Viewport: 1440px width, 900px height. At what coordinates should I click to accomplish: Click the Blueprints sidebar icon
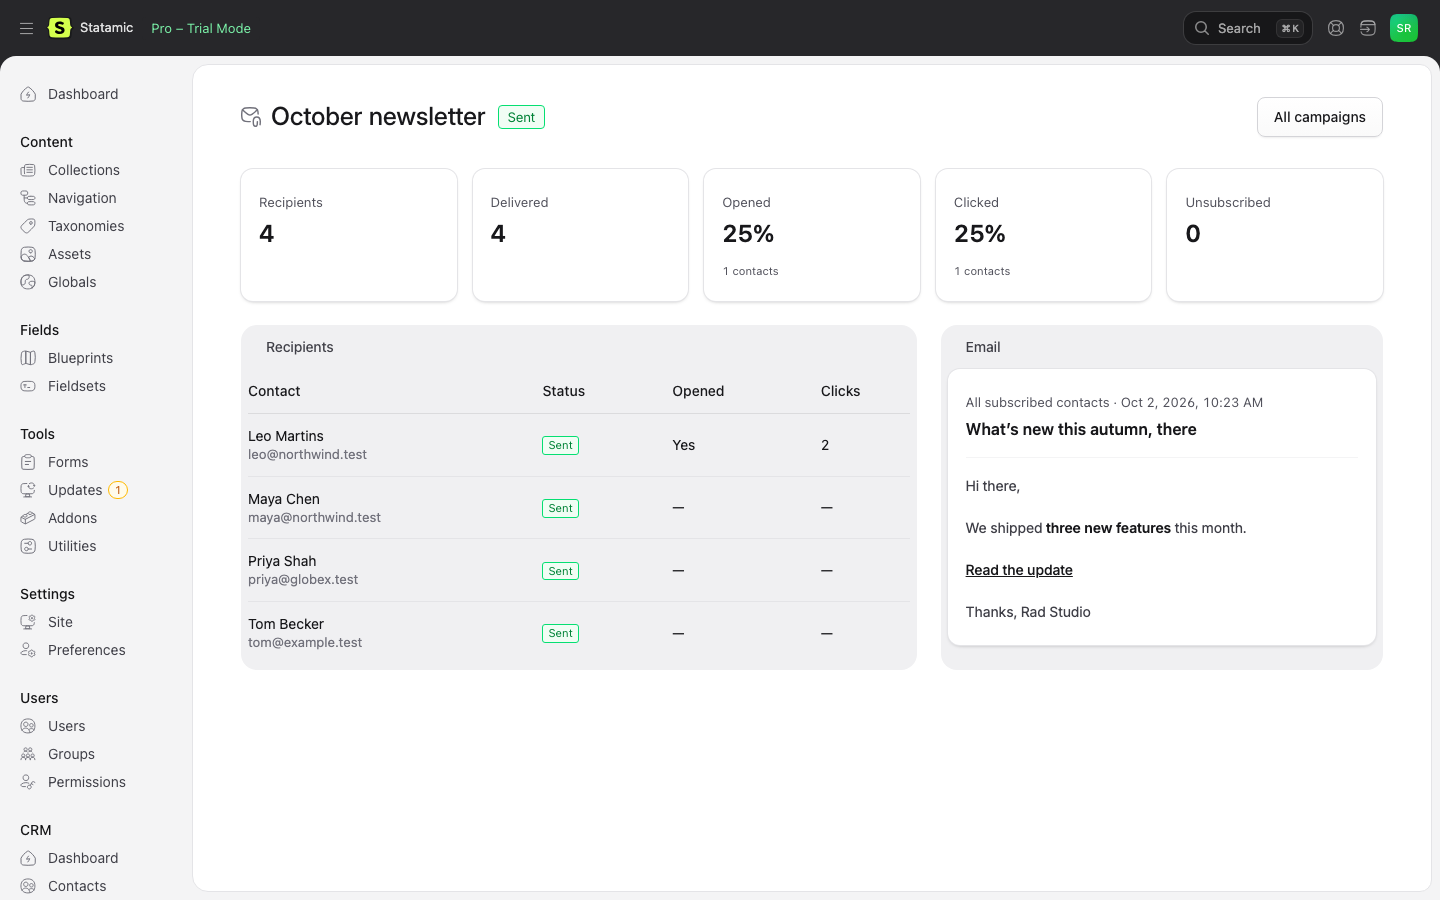28,358
